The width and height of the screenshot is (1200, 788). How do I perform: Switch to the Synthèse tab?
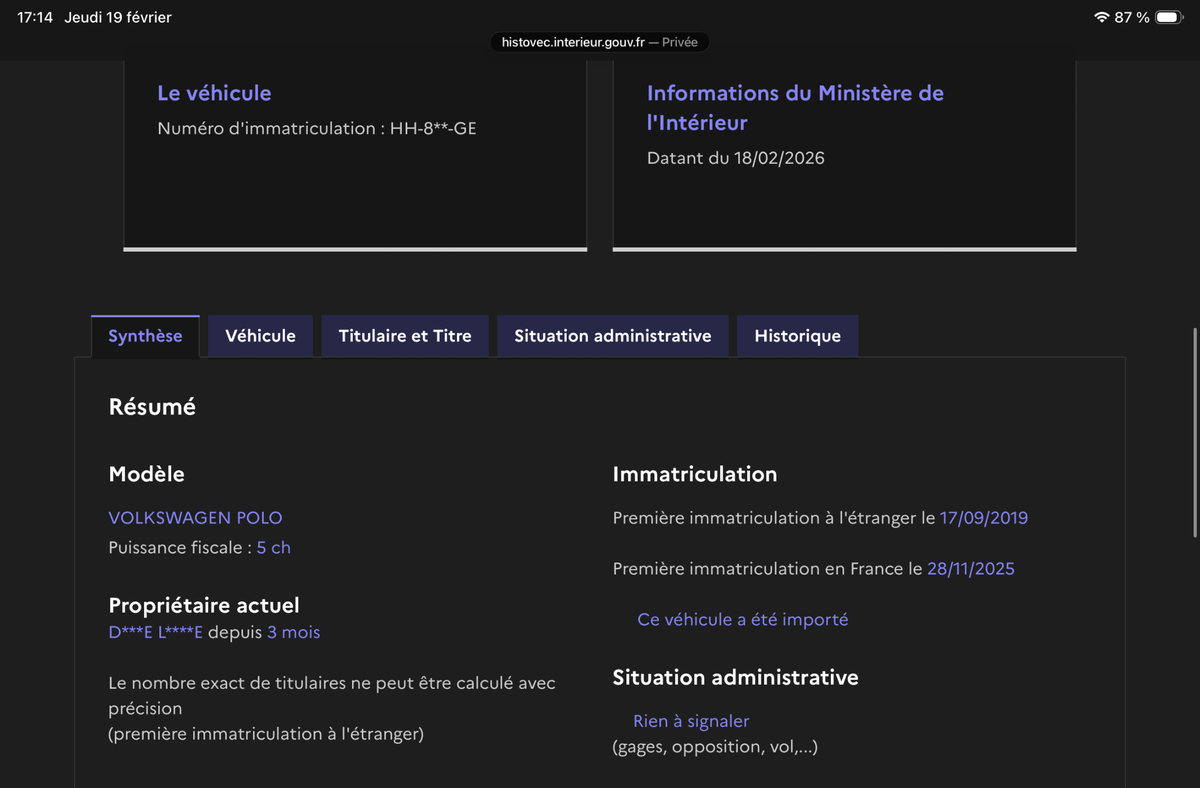(x=145, y=336)
